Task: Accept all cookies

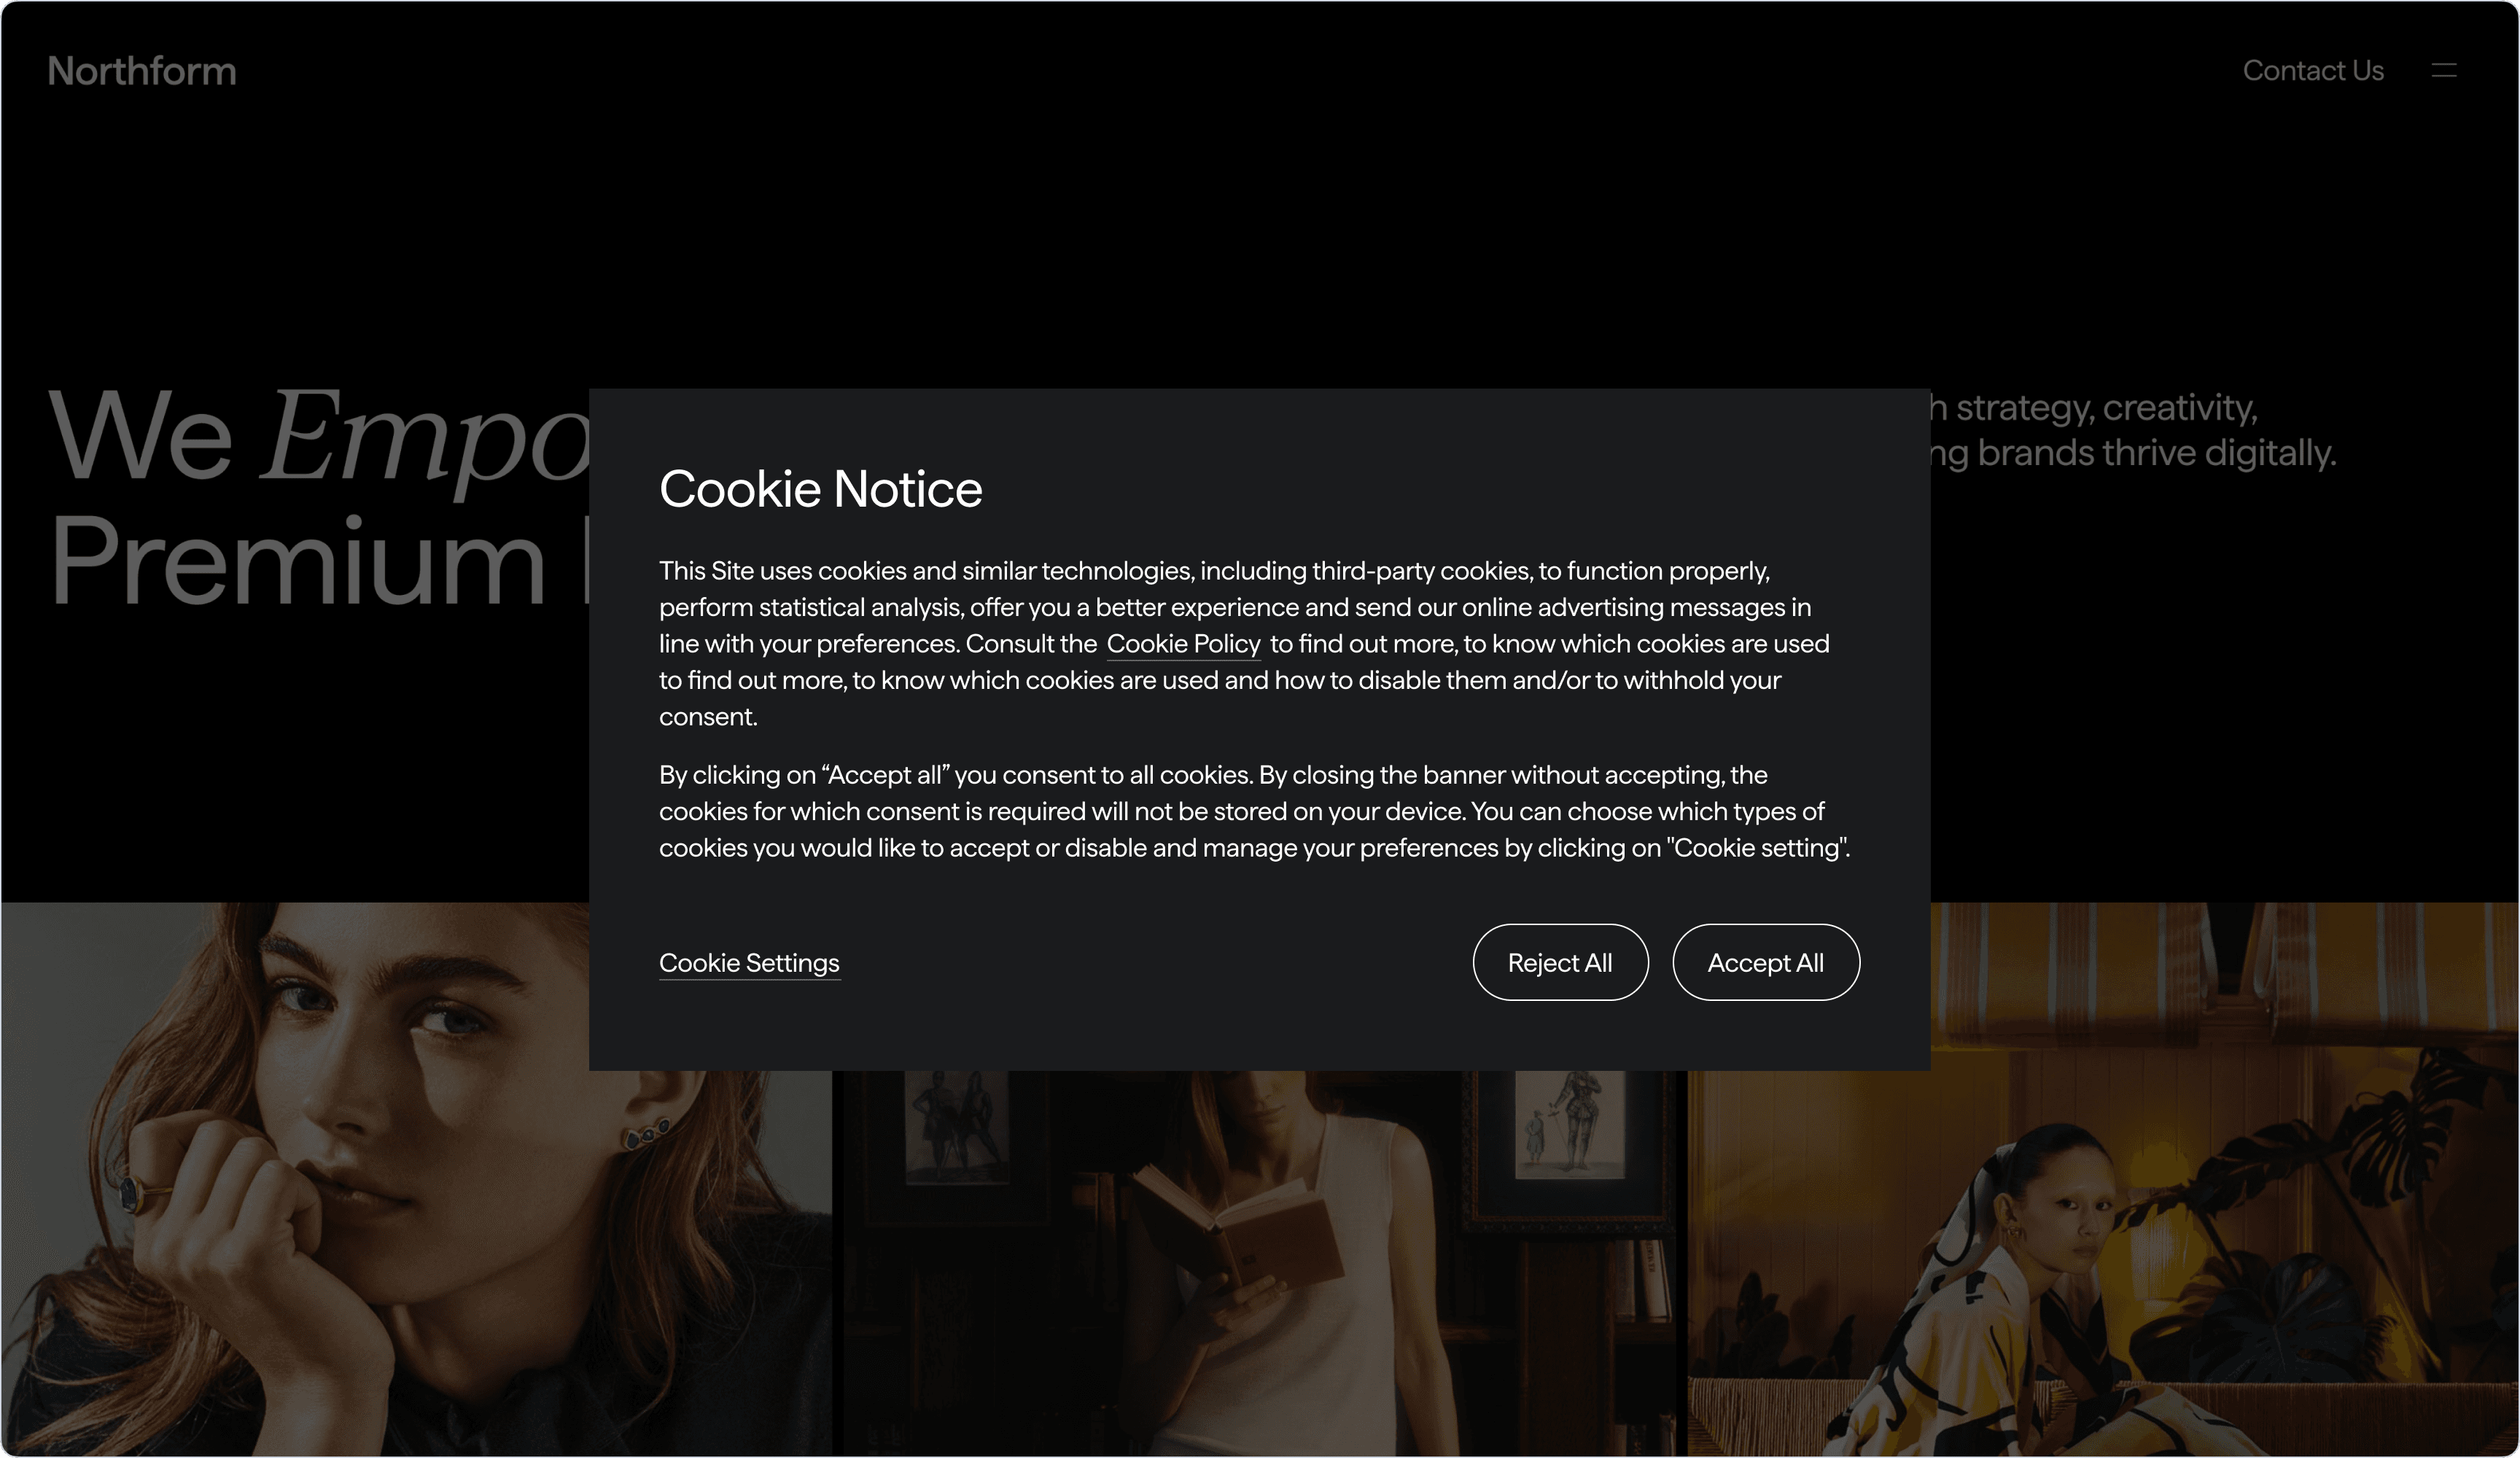Action: 1765,962
